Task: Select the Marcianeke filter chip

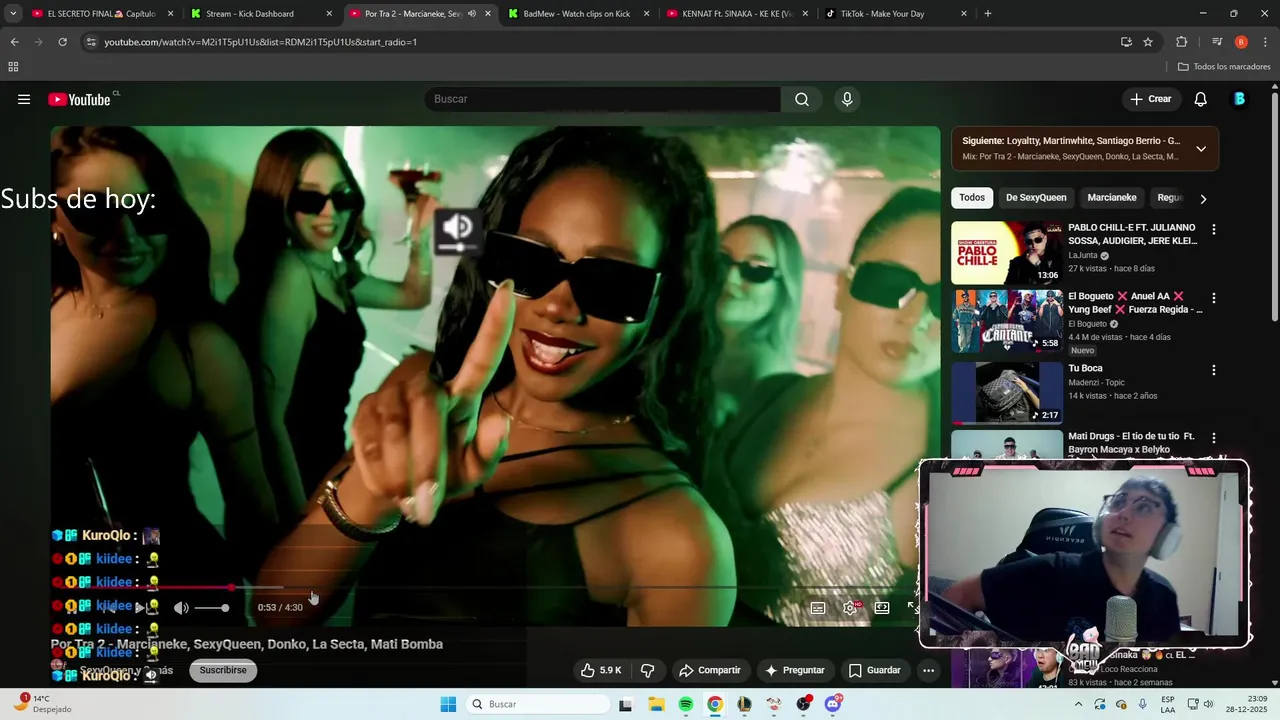Action: [1112, 198]
